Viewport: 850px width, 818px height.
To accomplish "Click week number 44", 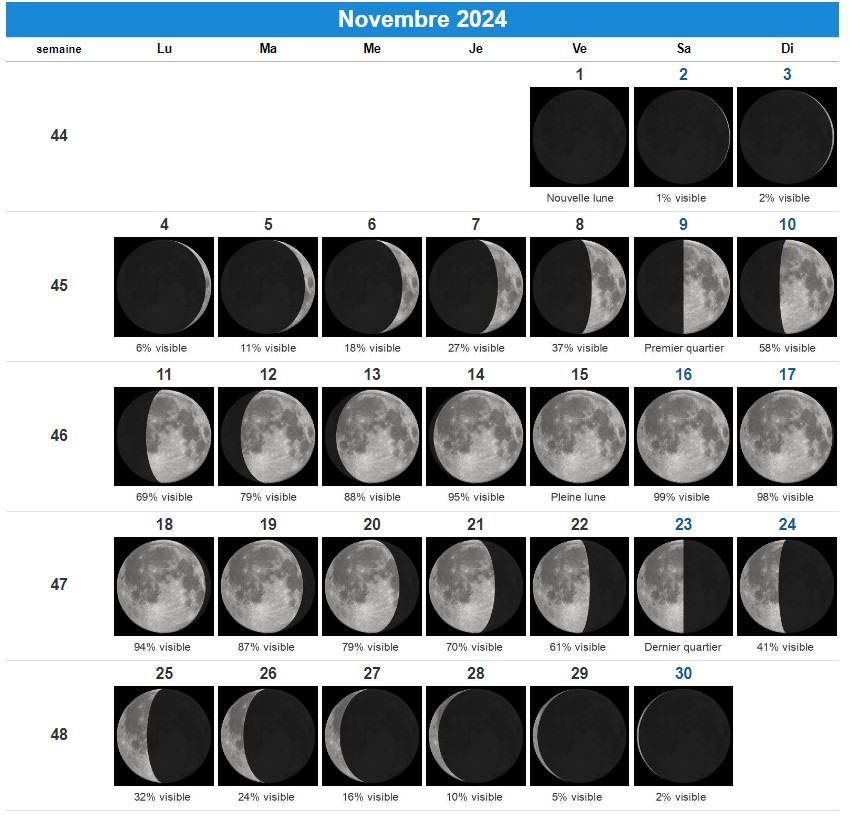I will click(x=59, y=136).
